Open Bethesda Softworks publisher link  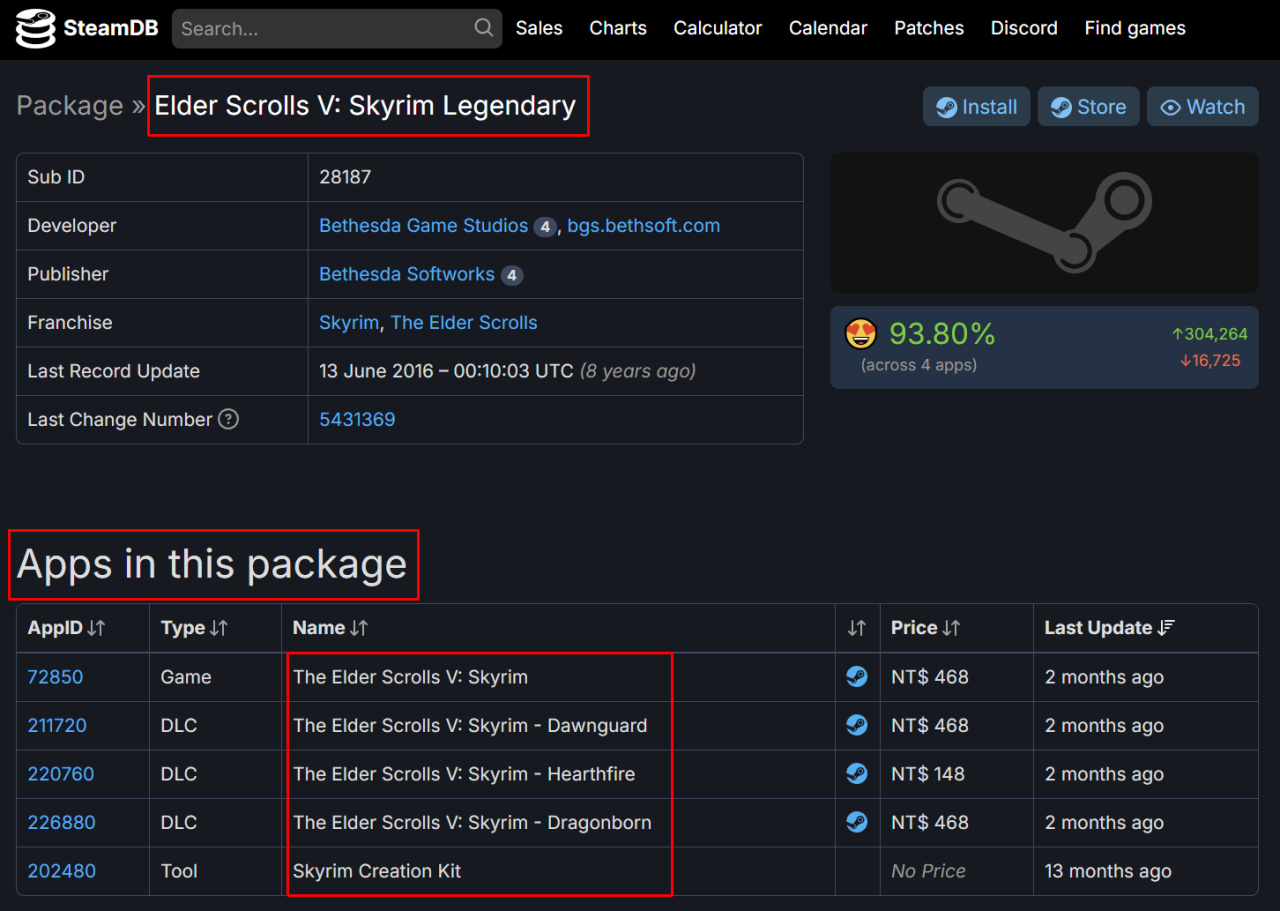pos(407,274)
